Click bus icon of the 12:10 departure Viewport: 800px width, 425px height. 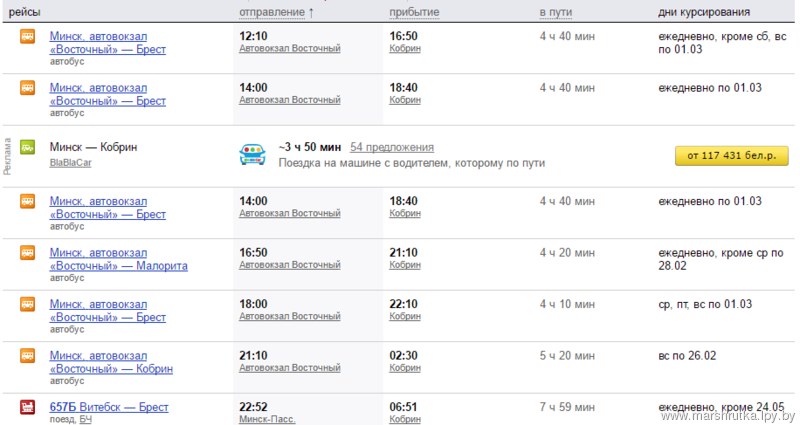pos(28,37)
